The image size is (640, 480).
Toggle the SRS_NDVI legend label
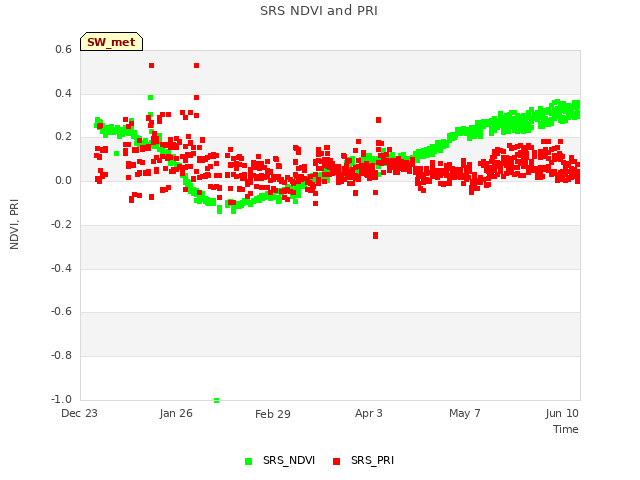point(289,460)
